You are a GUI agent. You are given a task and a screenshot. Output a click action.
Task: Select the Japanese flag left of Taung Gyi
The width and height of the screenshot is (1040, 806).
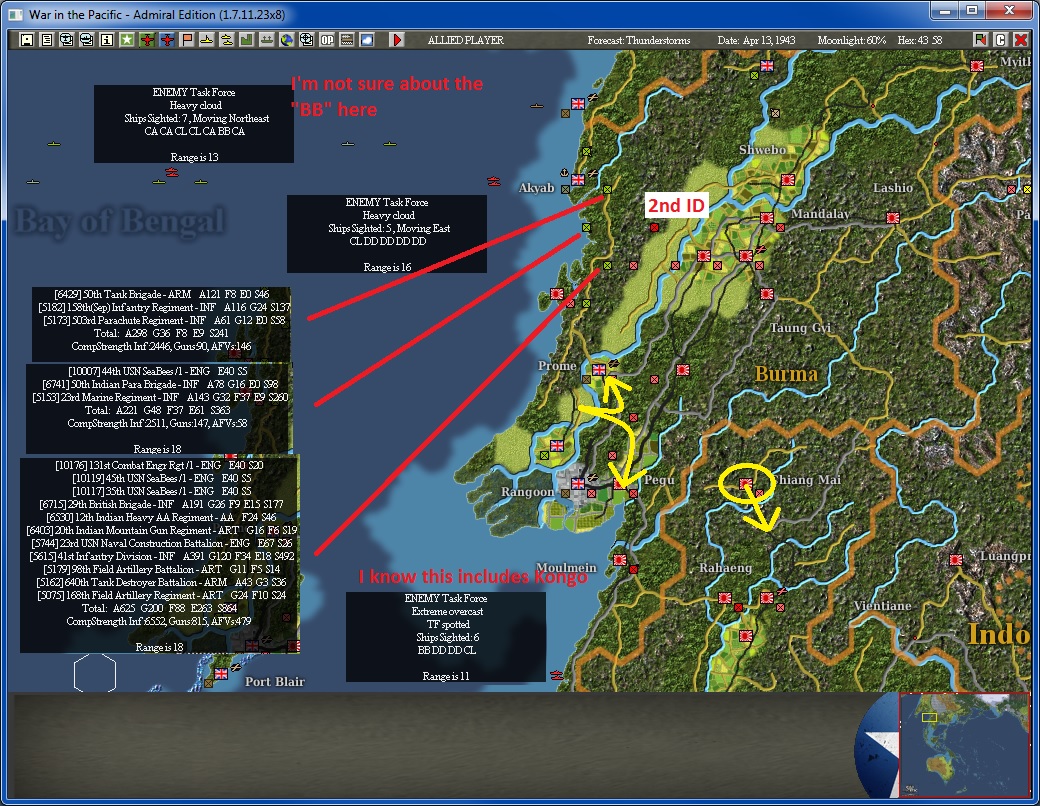pos(767,293)
